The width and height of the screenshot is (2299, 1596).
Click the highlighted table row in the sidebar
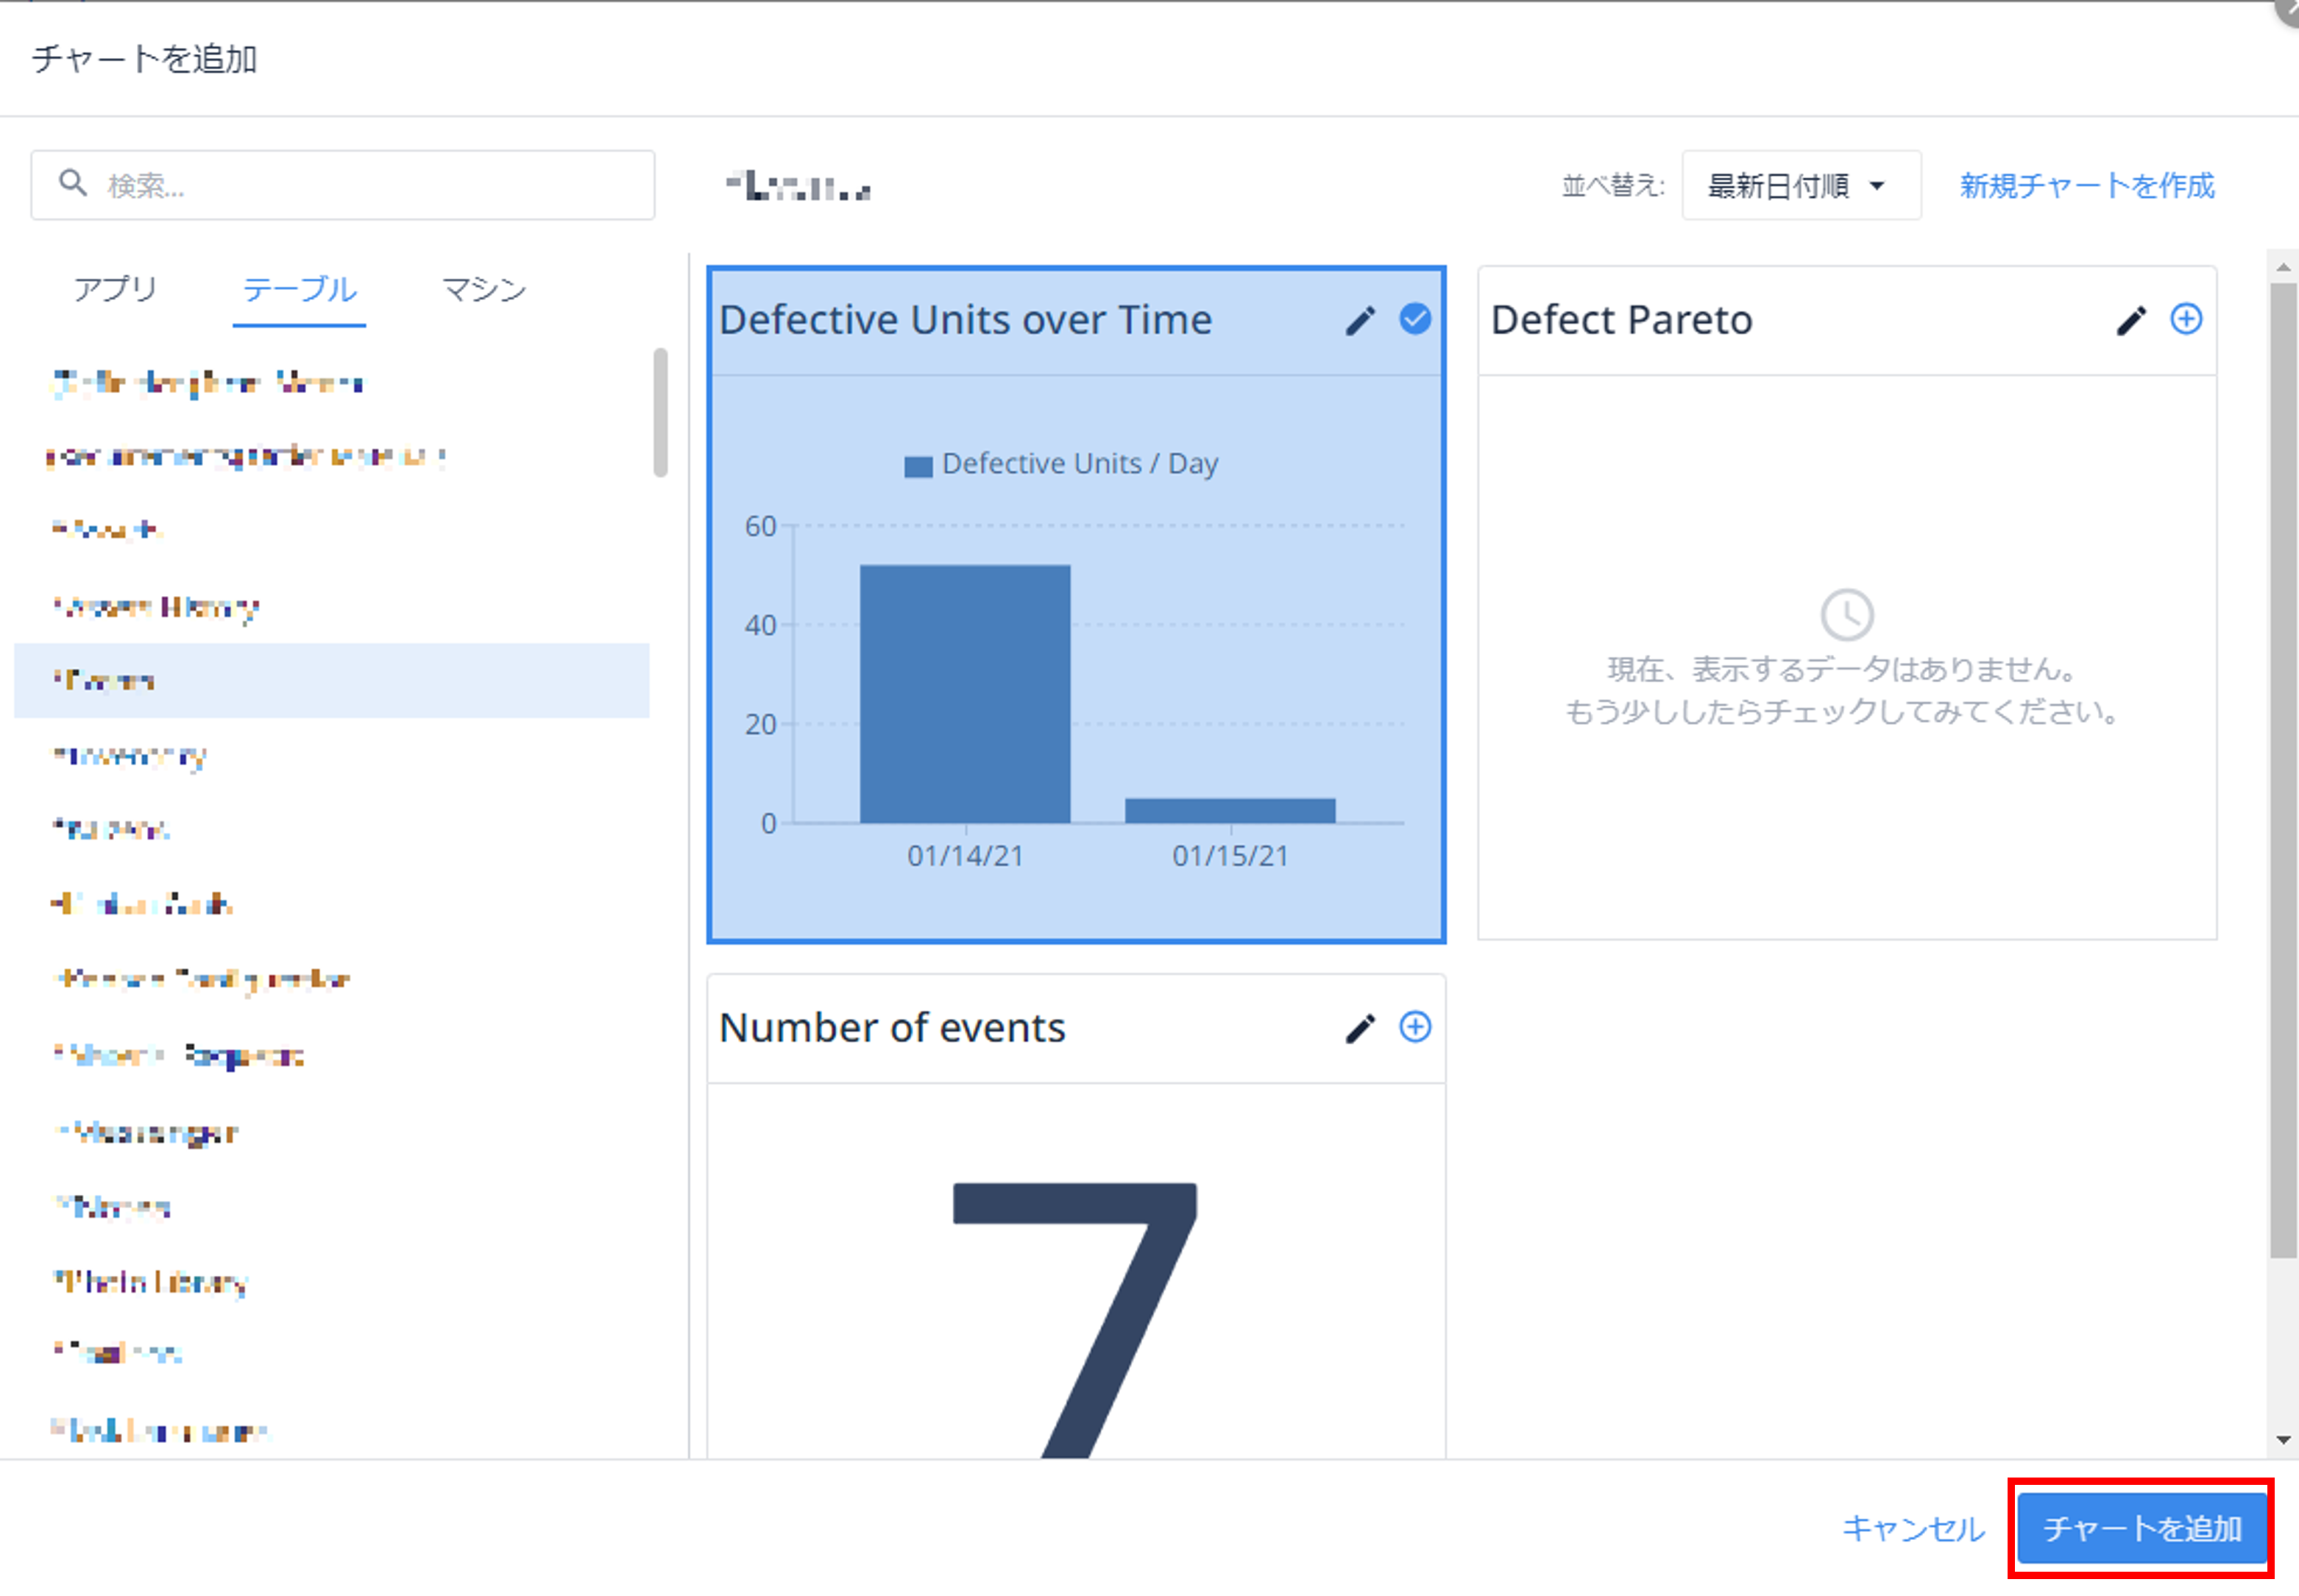(x=332, y=680)
